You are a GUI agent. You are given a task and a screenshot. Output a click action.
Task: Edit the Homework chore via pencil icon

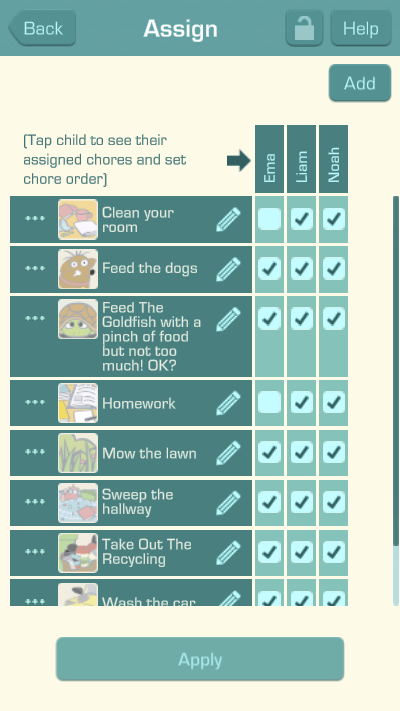coord(228,403)
